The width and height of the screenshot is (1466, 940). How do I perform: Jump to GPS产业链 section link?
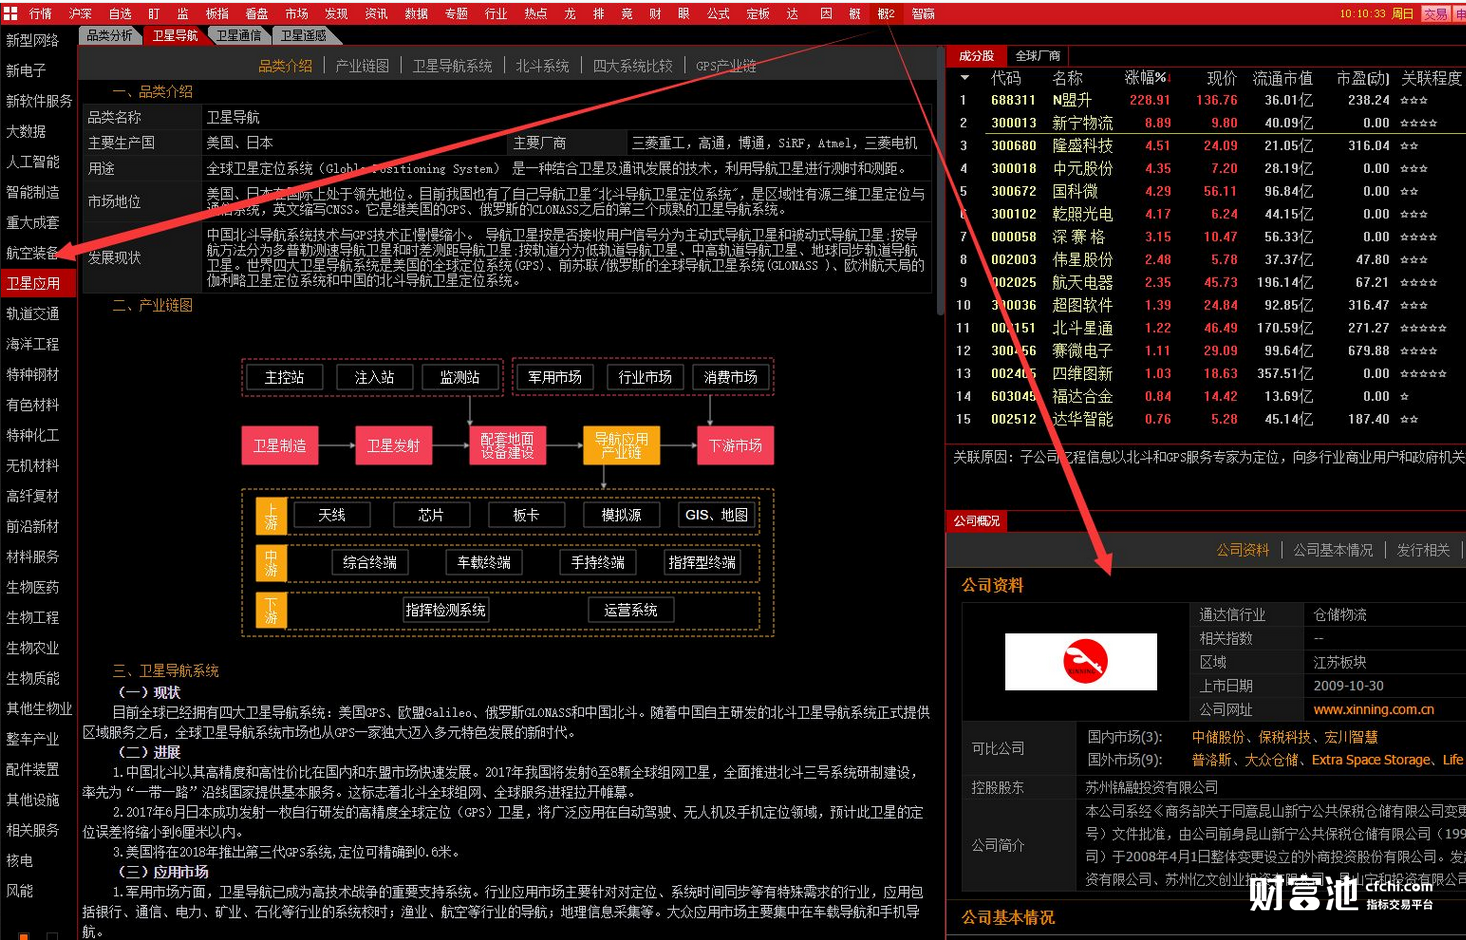725,66
